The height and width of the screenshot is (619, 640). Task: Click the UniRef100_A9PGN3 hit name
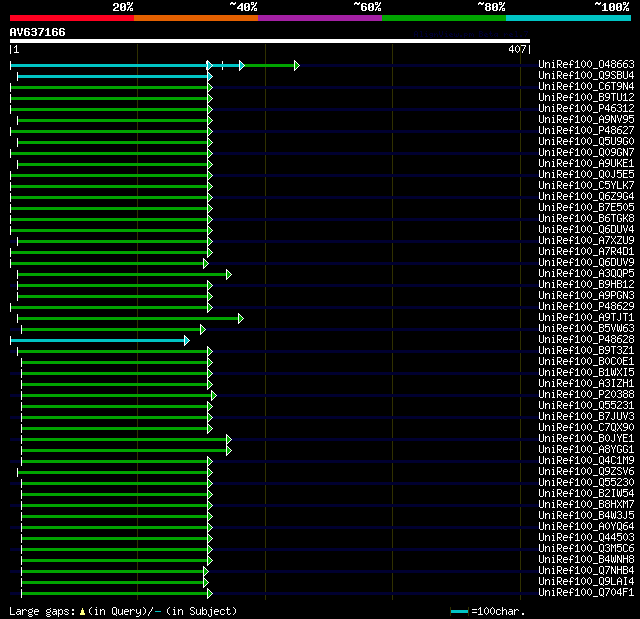(586, 295)
